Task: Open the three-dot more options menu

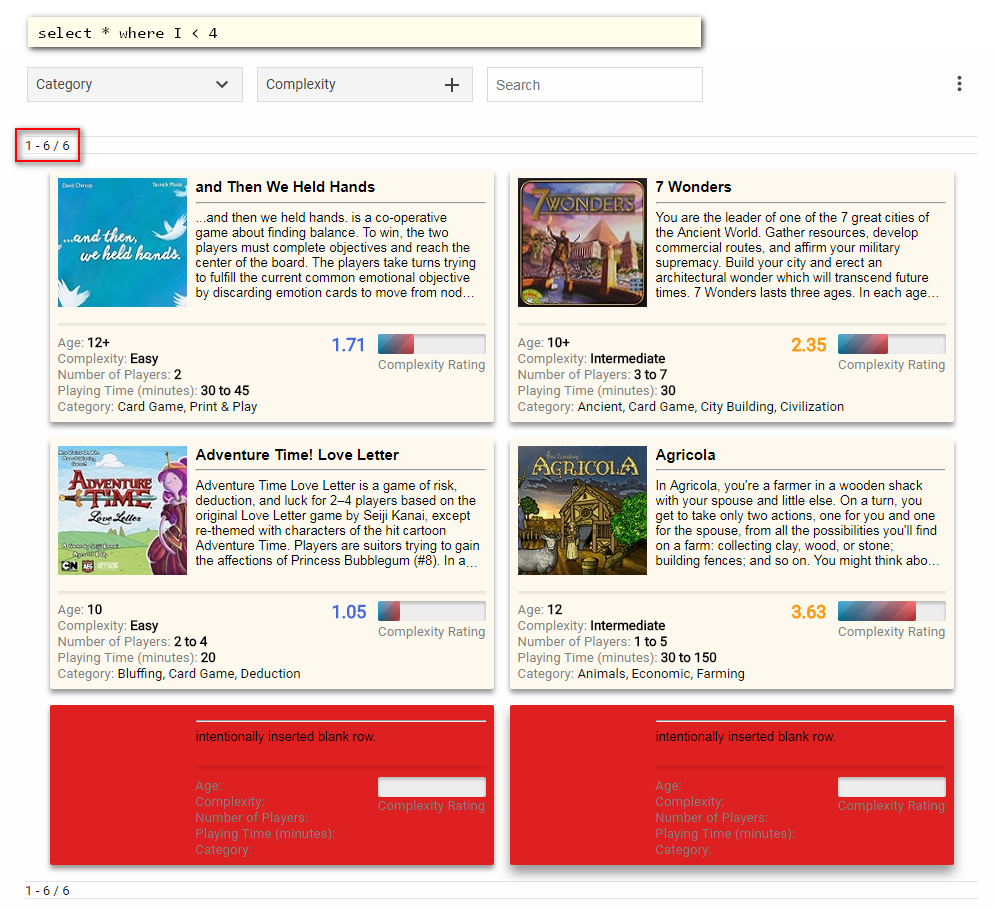Action: (x=959, y=84)
